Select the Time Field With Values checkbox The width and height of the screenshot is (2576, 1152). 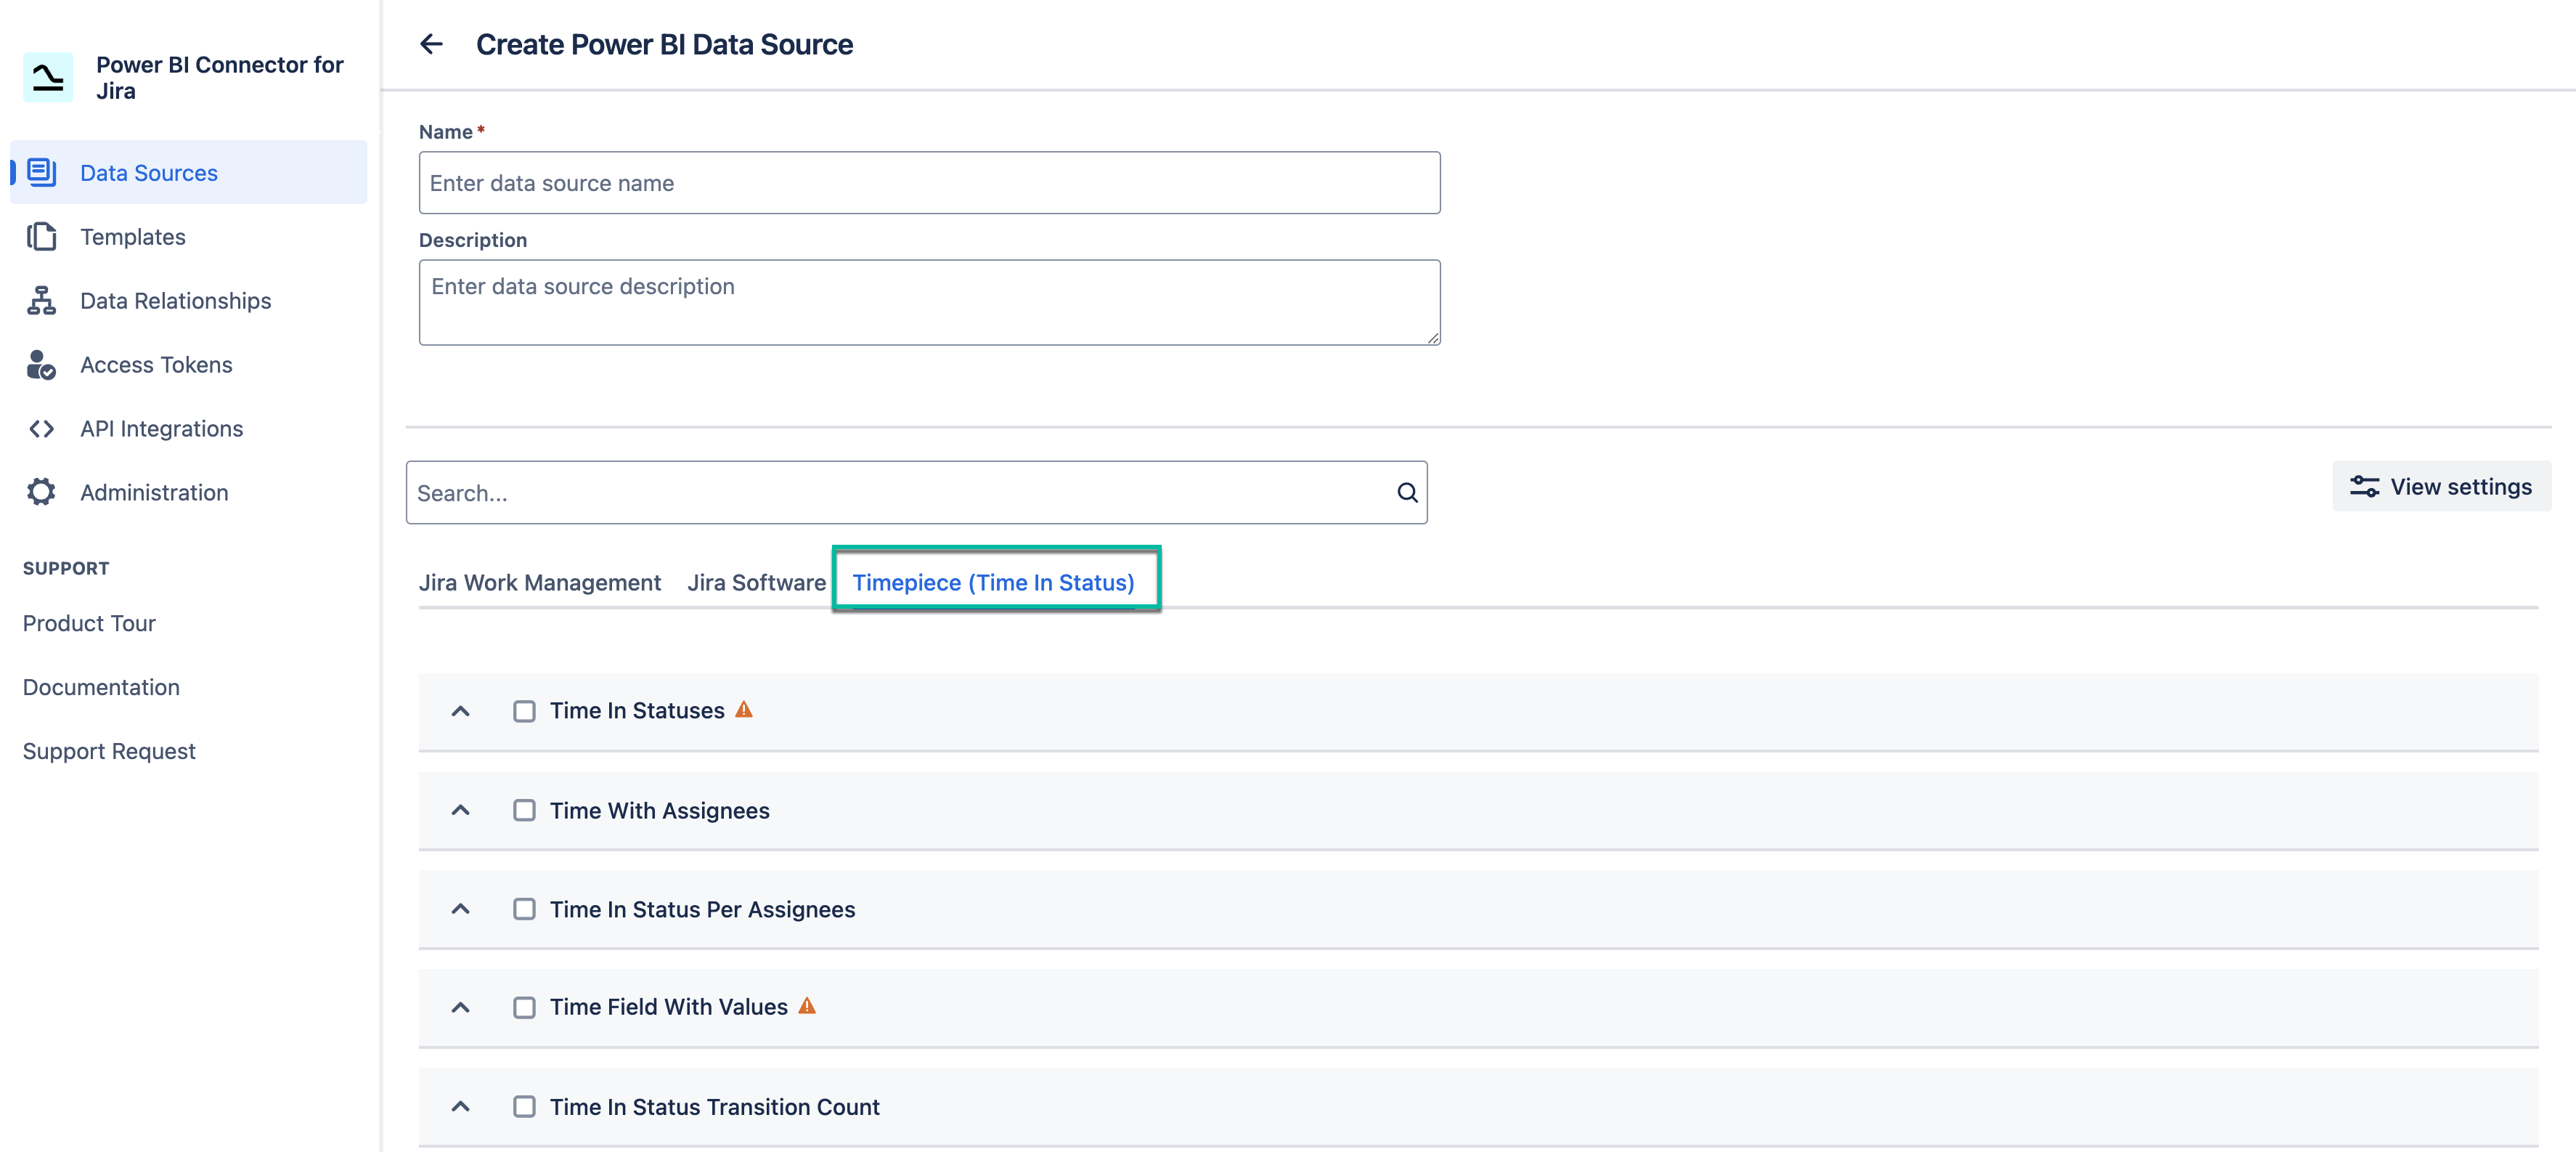click(524, 1007)
